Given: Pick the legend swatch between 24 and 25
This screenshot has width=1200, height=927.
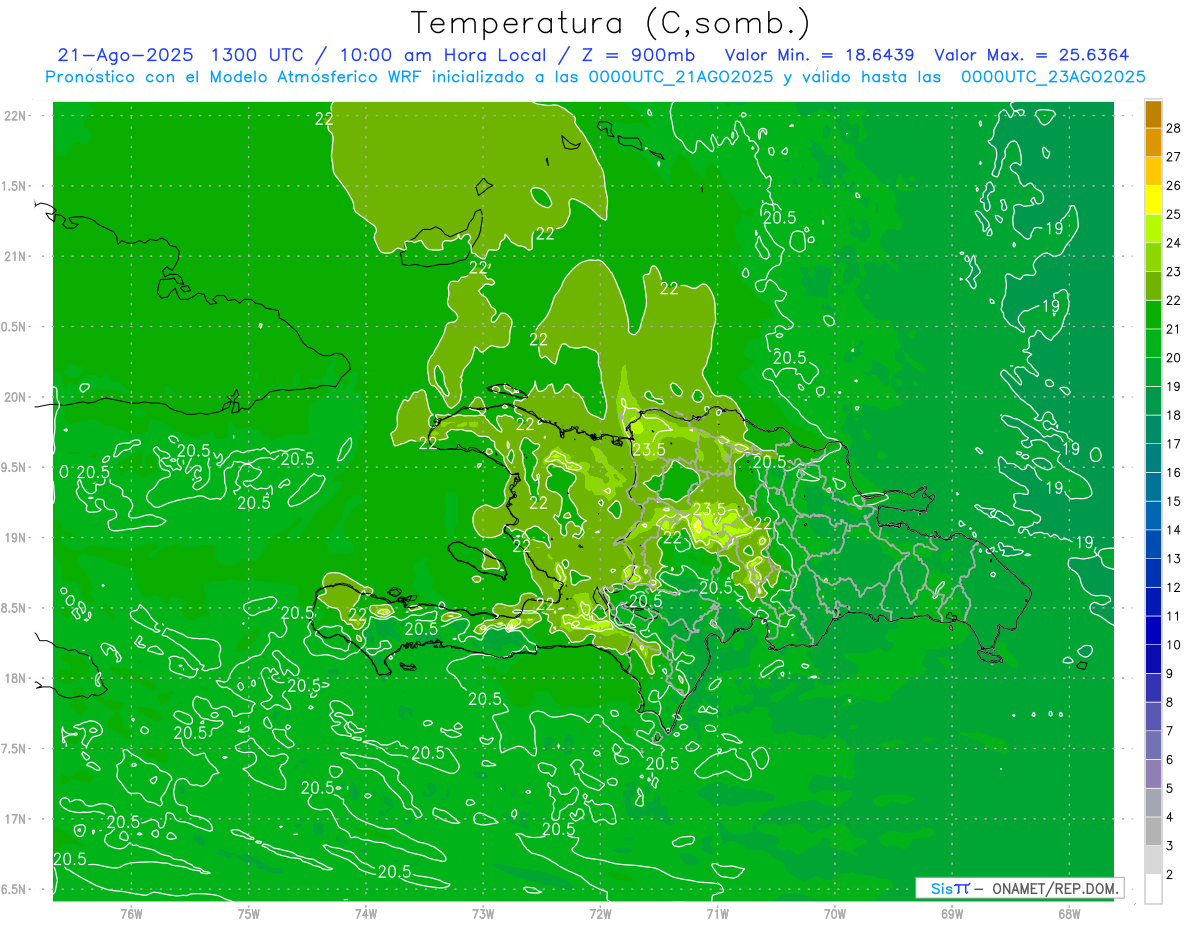Looking at the screenshot, I should [x=1153, y=229].
